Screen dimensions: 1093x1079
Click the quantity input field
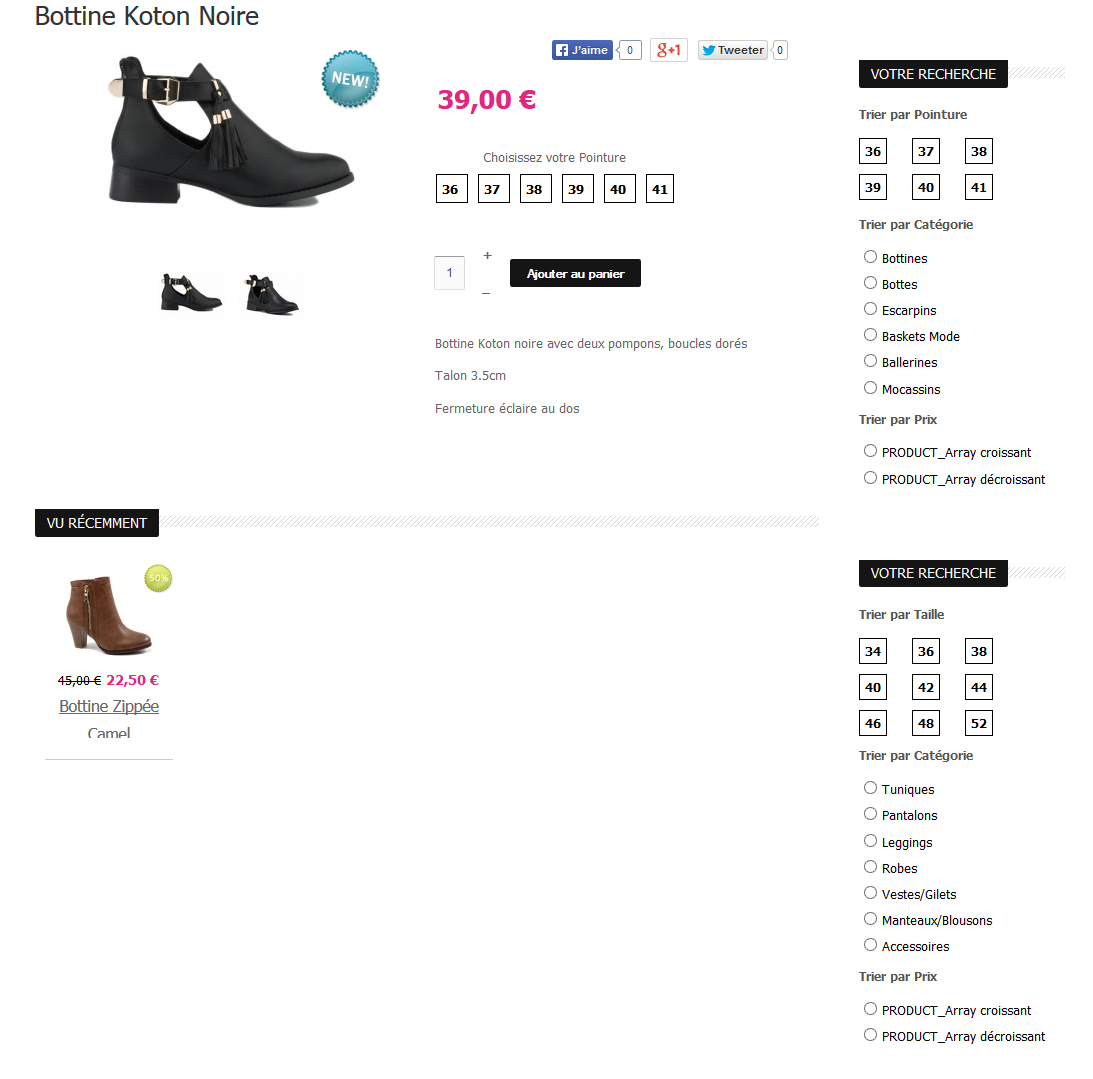[450, 273]
